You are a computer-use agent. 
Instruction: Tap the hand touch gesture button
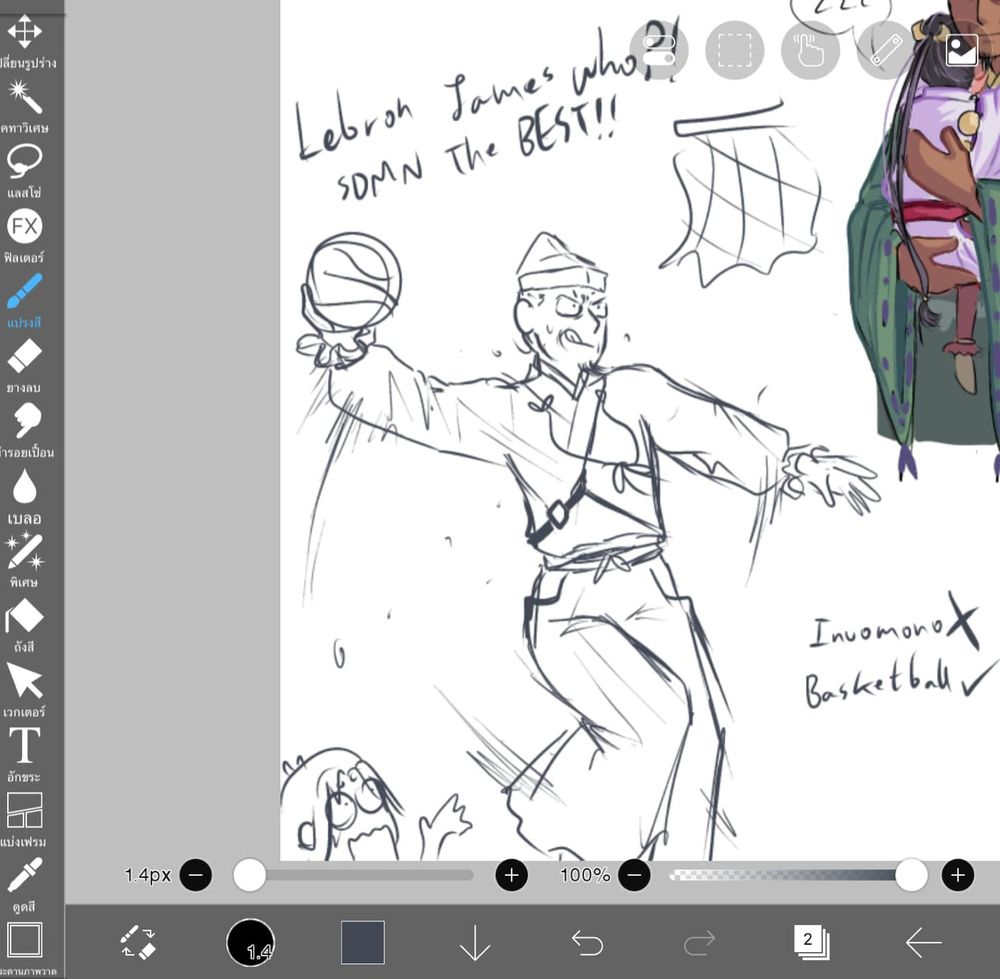[x=810, y=50]
